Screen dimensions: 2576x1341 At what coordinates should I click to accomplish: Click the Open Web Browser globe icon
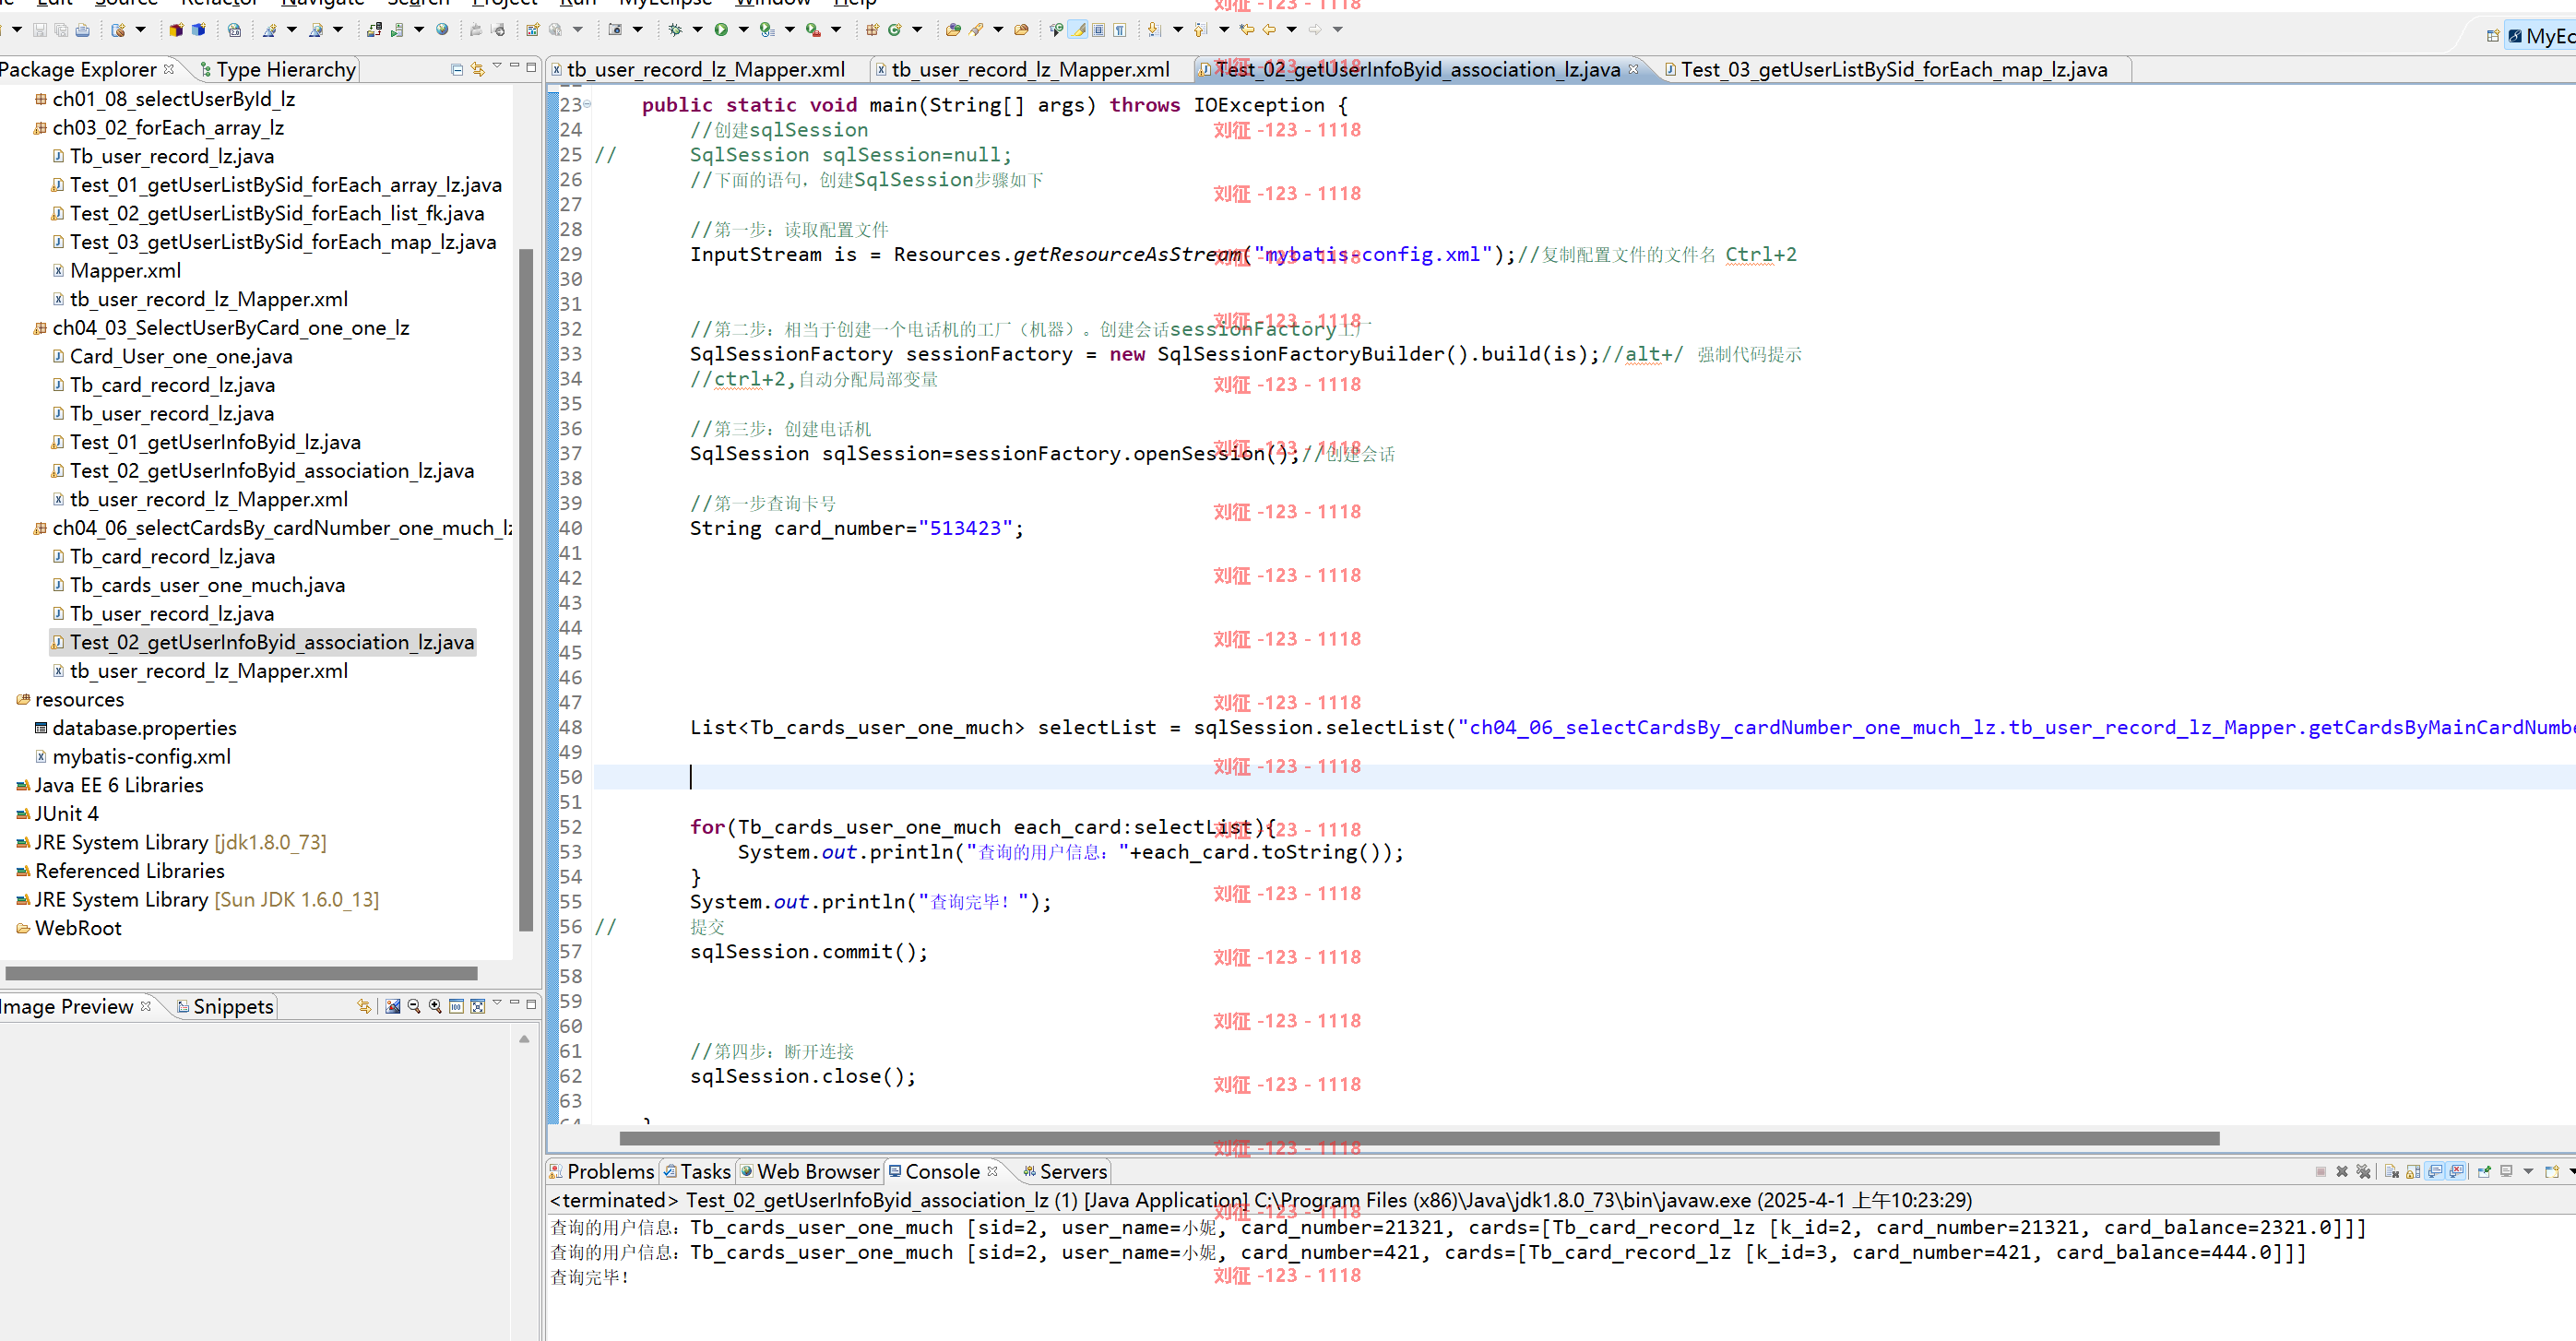[443, 30]
